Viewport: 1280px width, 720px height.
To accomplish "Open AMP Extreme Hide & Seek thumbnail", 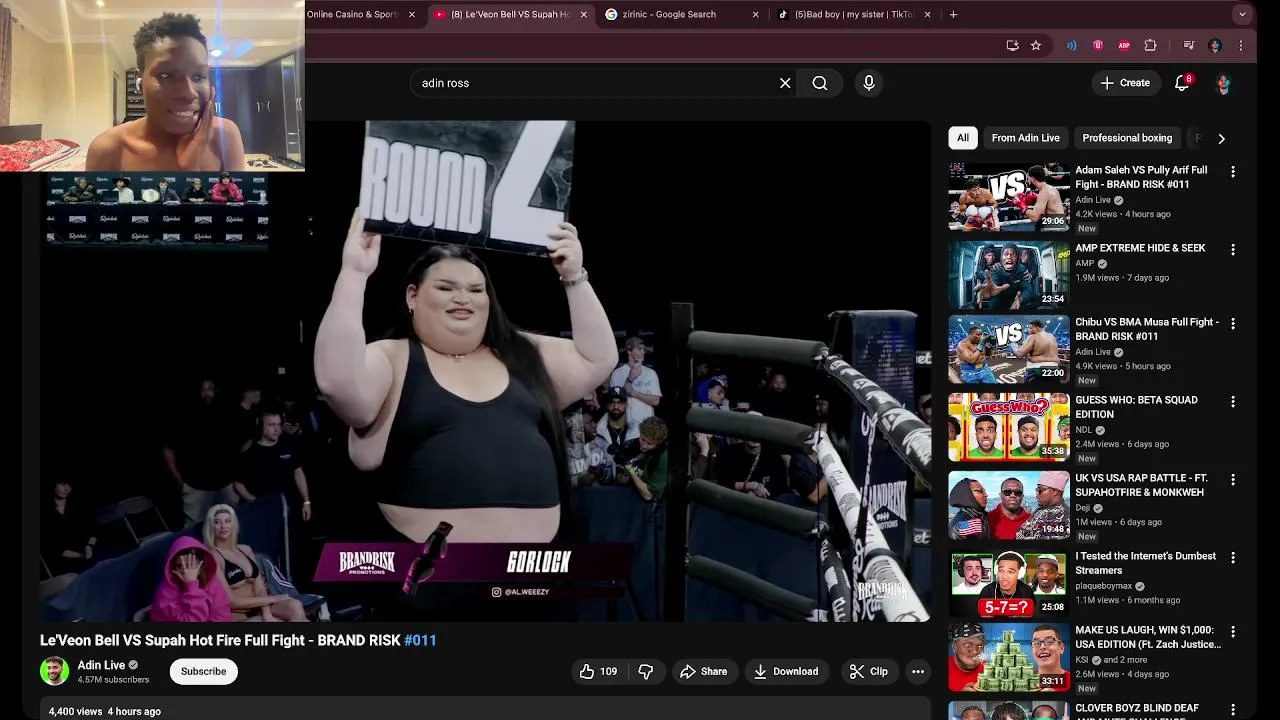I will click(1009, 275).
